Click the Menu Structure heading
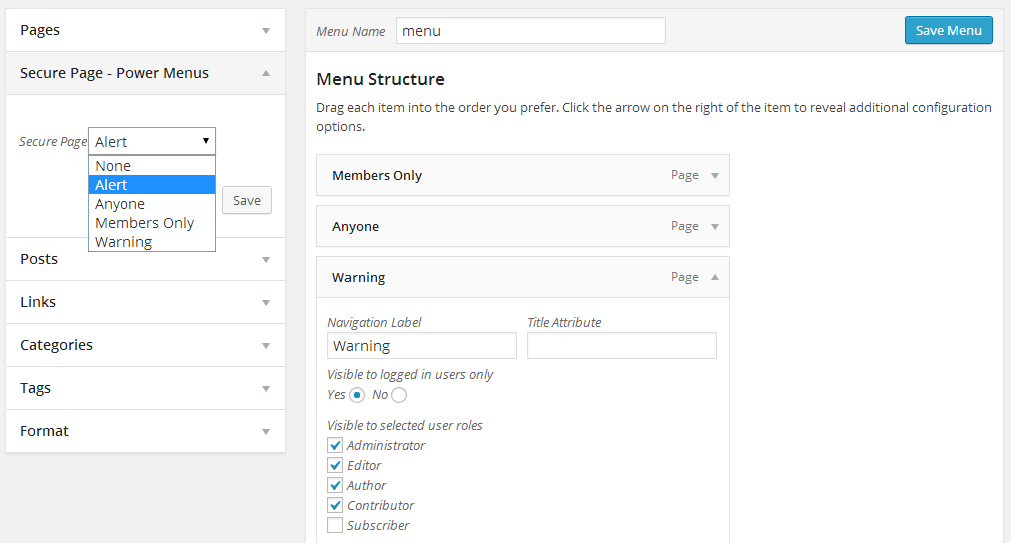The height and width of the screenshot is (543, 1011). point(380,79)
